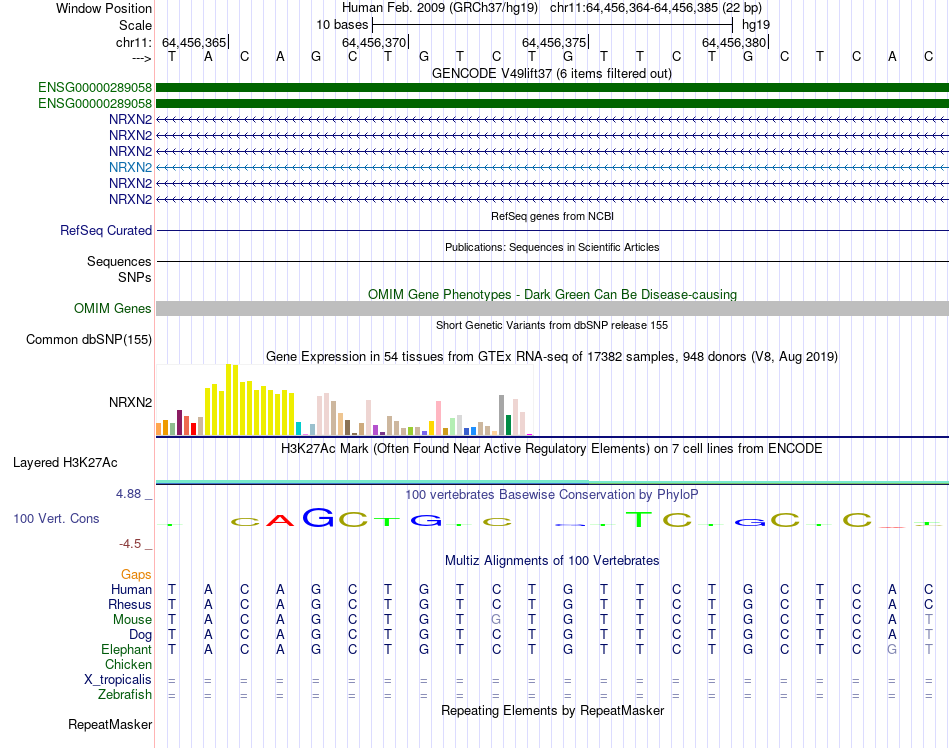Open the RefSeq Curated track label
950x748 pixels.
[x=105, y=230]
